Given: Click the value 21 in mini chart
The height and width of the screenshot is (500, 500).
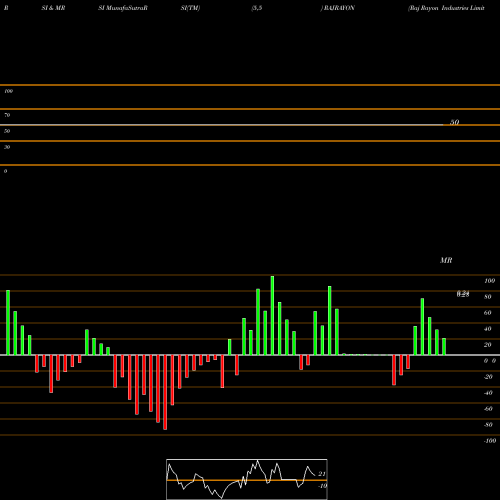Looking at the screenshot, I should click(x=322, y=474).
